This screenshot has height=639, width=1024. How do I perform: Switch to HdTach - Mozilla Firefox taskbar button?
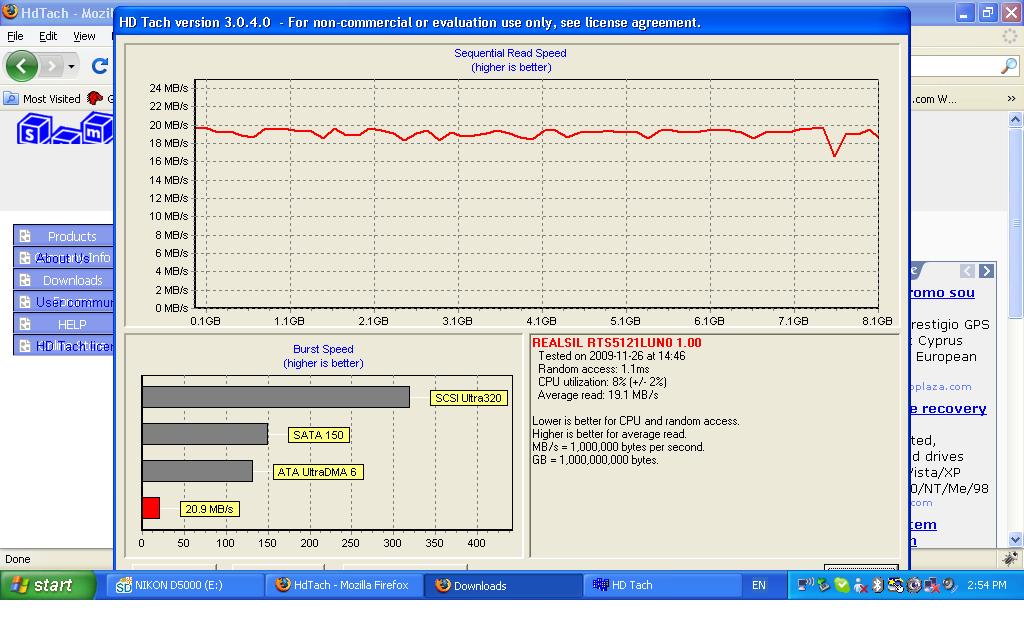tap(345, 585)
